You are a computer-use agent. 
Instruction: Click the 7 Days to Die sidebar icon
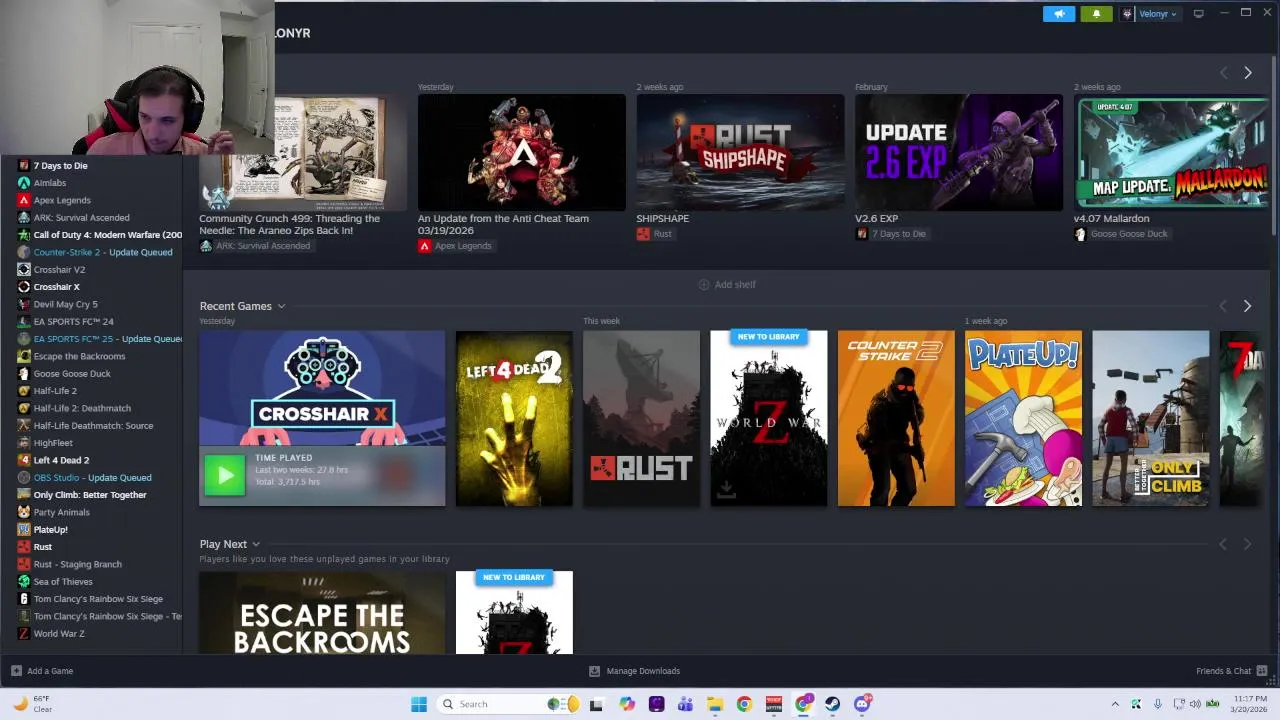click(24, 165)
